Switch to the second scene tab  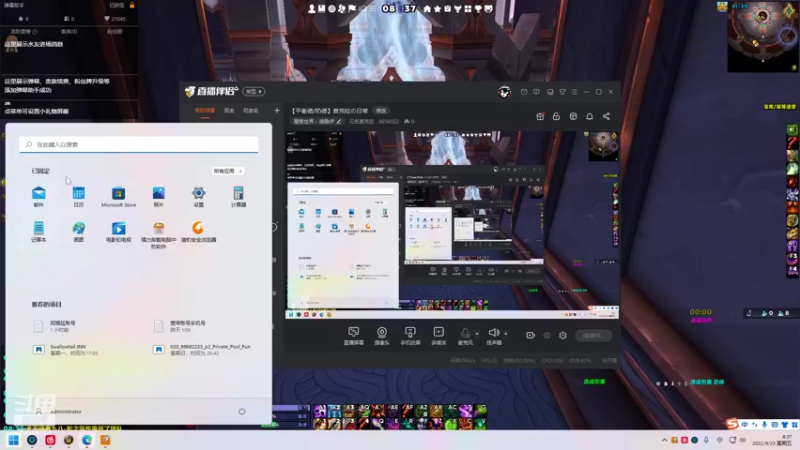click(x=229, y=111)
